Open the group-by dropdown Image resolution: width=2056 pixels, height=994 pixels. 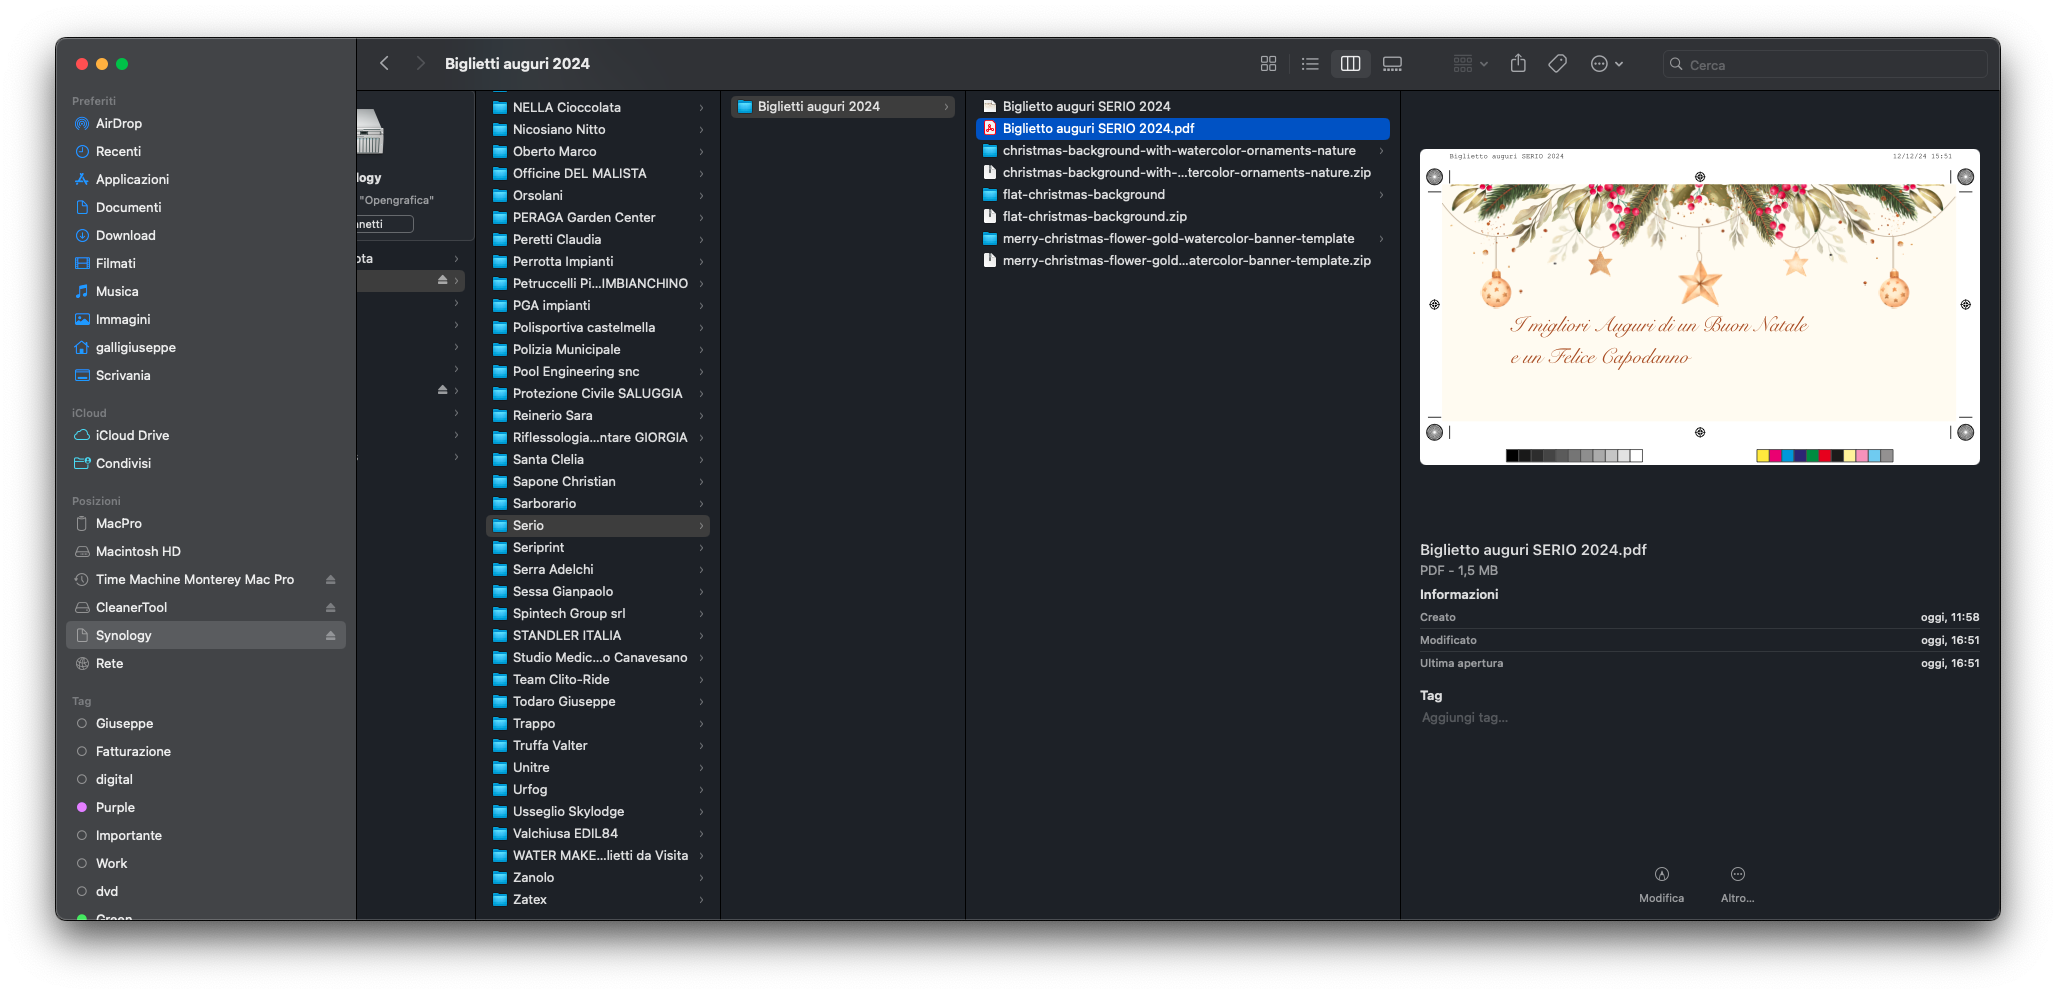1470,64
